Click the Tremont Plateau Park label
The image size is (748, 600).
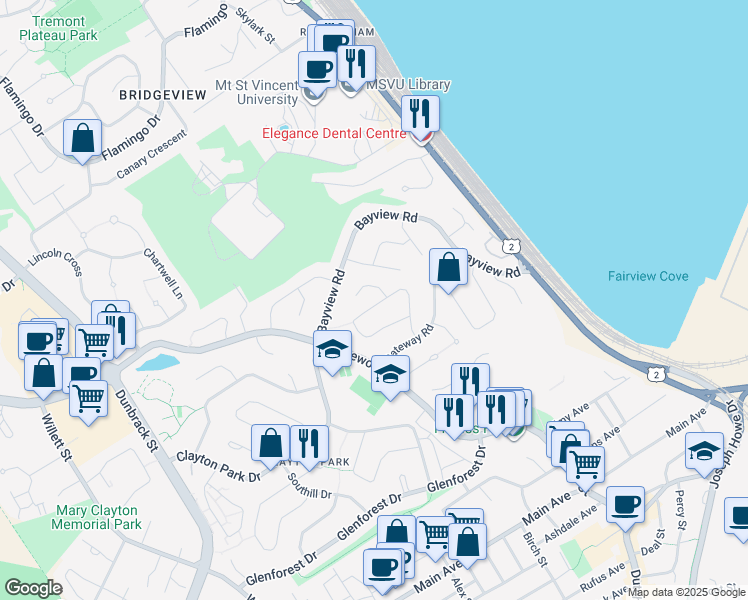tap(58, 27)
